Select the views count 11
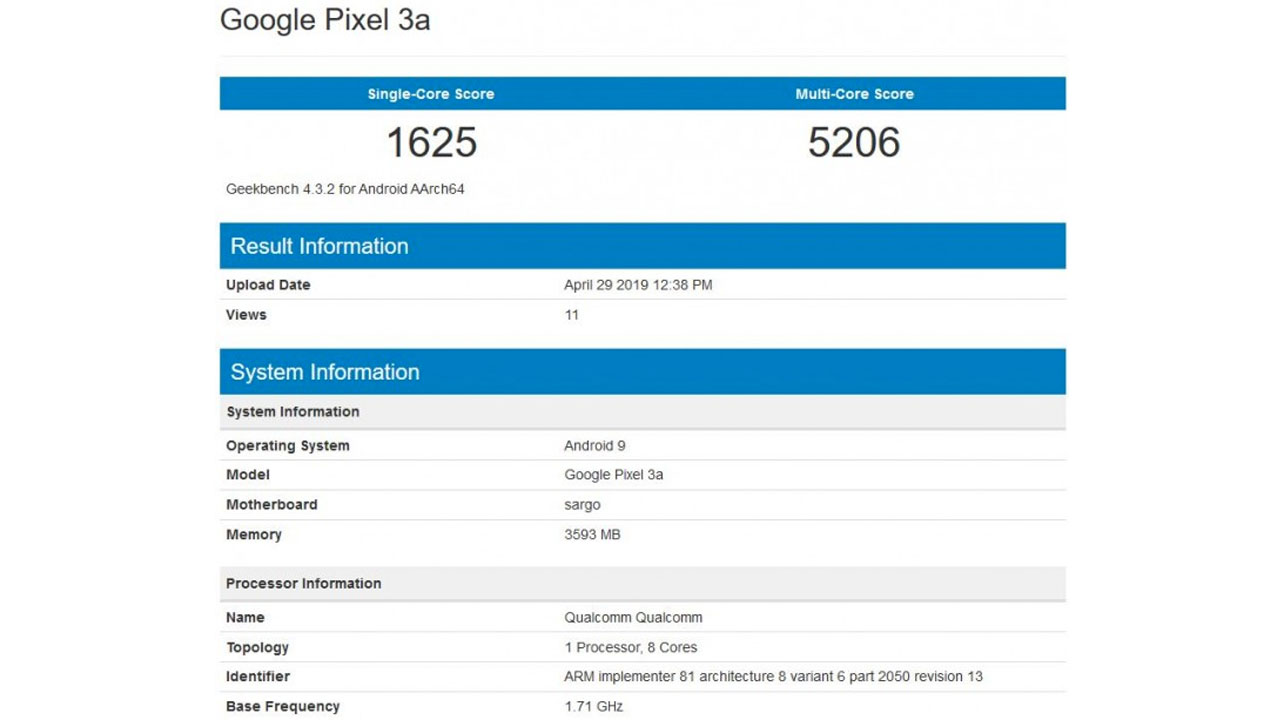Image resolution: width=1280 pixels, height=720 pixels. pos(571,315)
